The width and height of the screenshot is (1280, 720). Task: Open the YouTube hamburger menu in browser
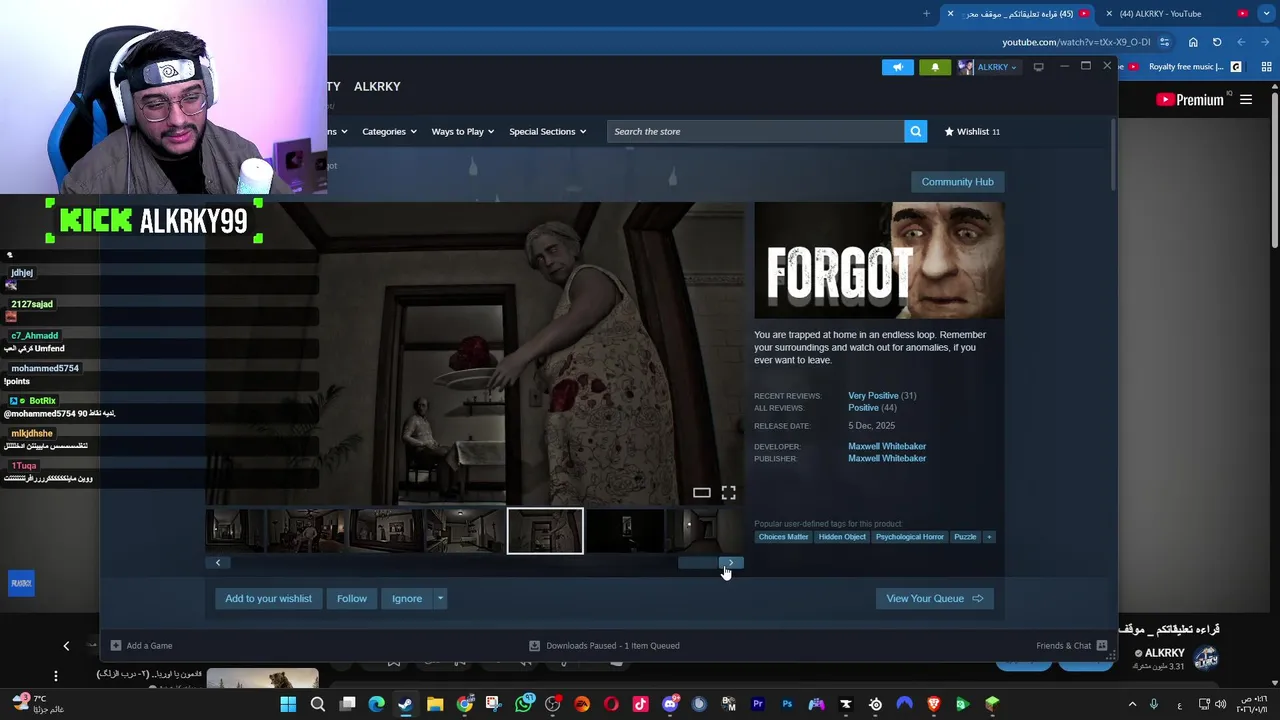coord(1246,99)
